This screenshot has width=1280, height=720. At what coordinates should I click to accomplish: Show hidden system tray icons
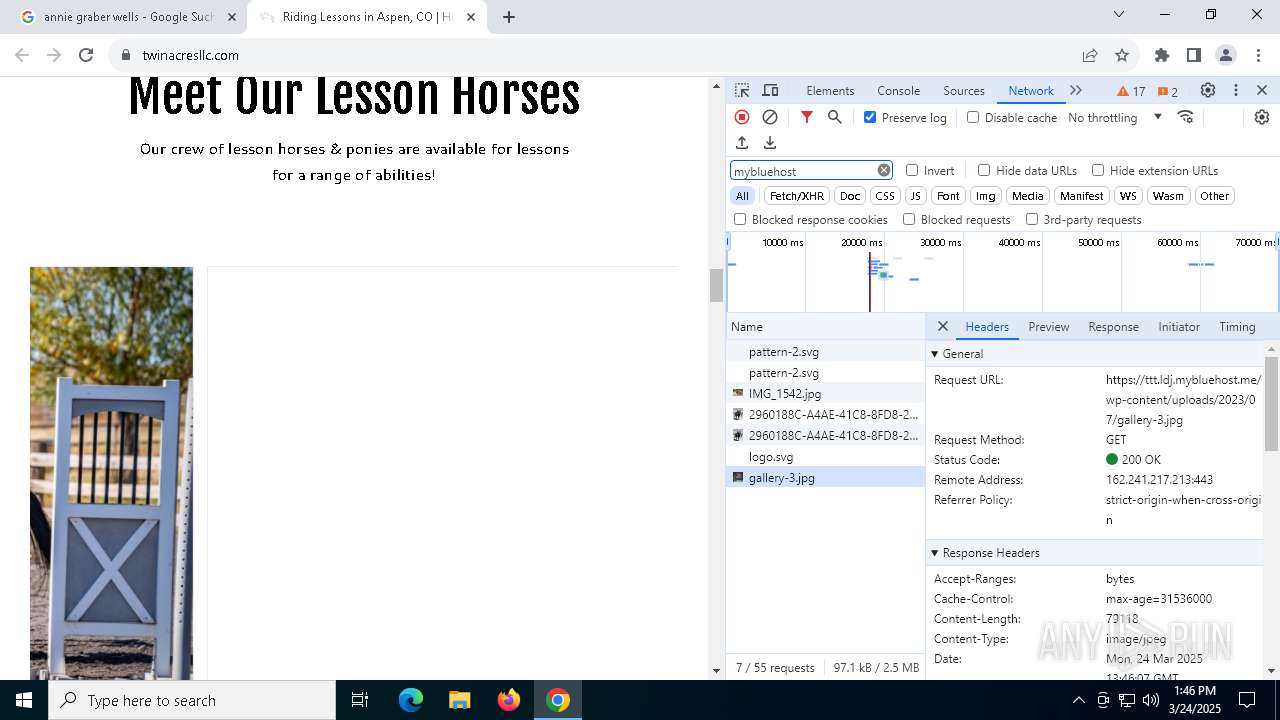[x=1078, y=700]
